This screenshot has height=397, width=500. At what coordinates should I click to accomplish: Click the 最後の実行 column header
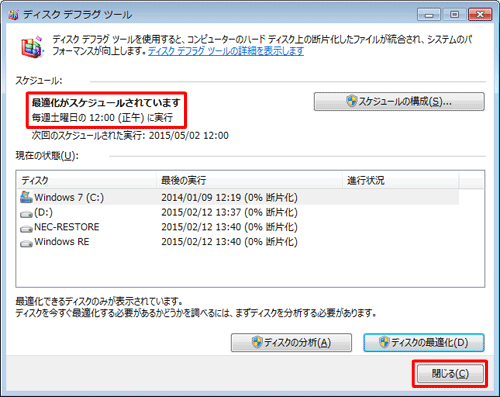(250, 180)
